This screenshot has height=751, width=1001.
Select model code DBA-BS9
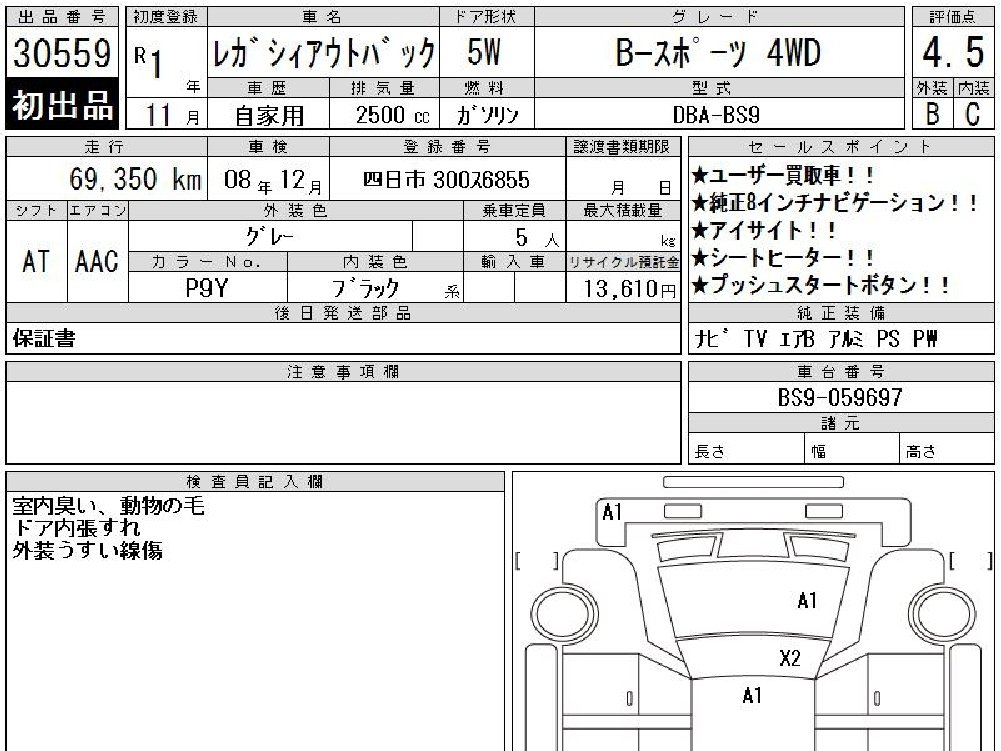pos(716,115)
